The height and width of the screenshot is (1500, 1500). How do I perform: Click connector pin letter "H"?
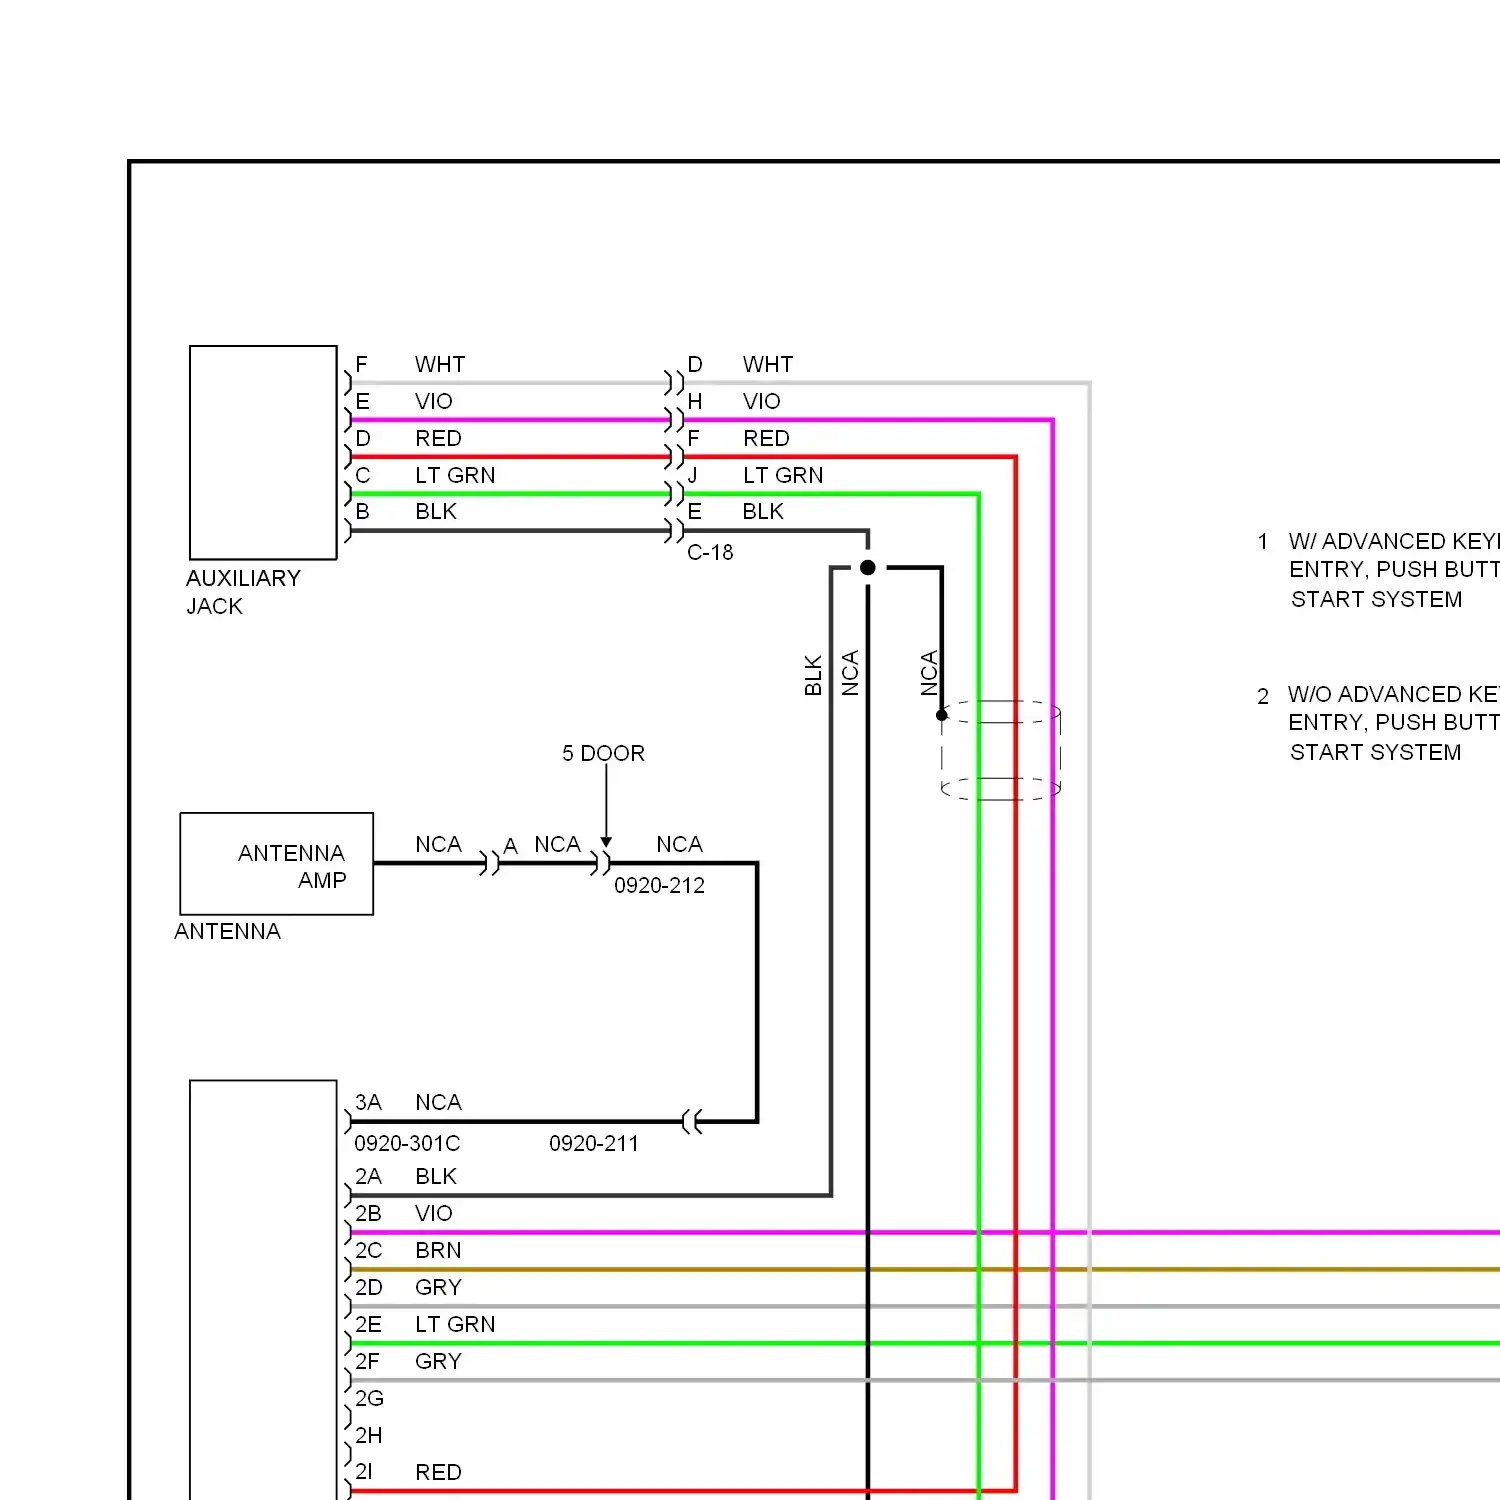tap(695, 401)
